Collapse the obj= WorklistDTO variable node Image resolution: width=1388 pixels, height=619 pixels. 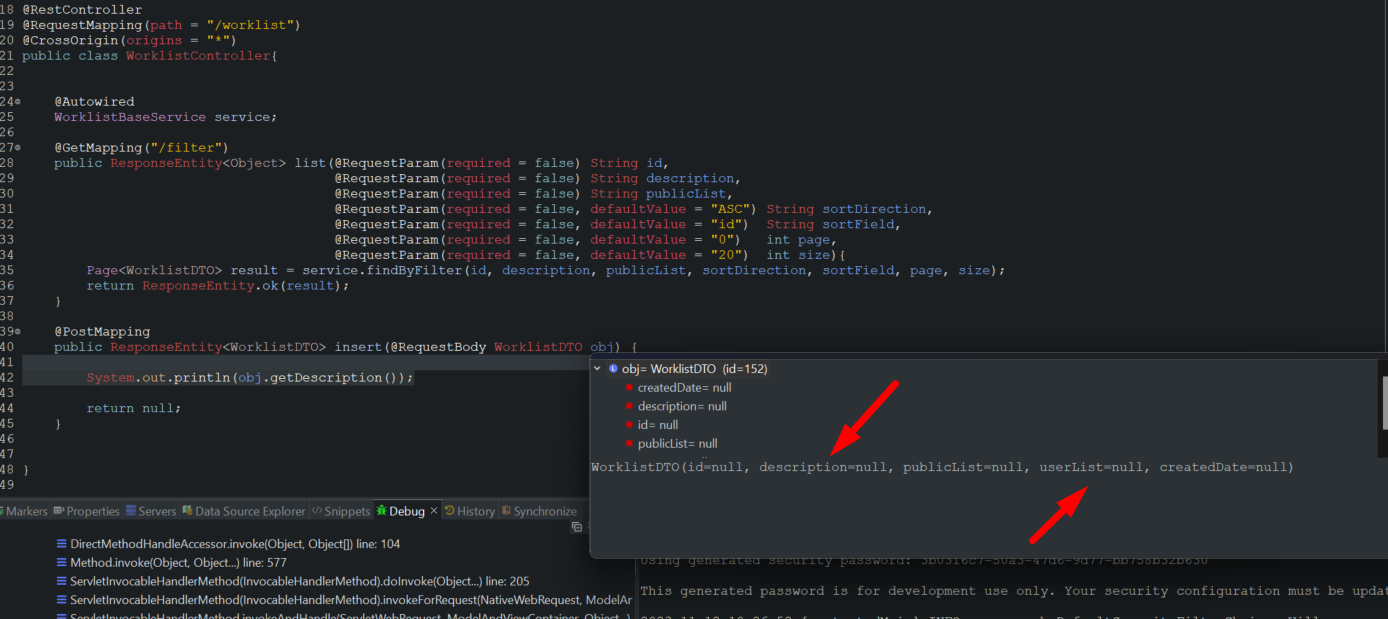pos(598,369)
